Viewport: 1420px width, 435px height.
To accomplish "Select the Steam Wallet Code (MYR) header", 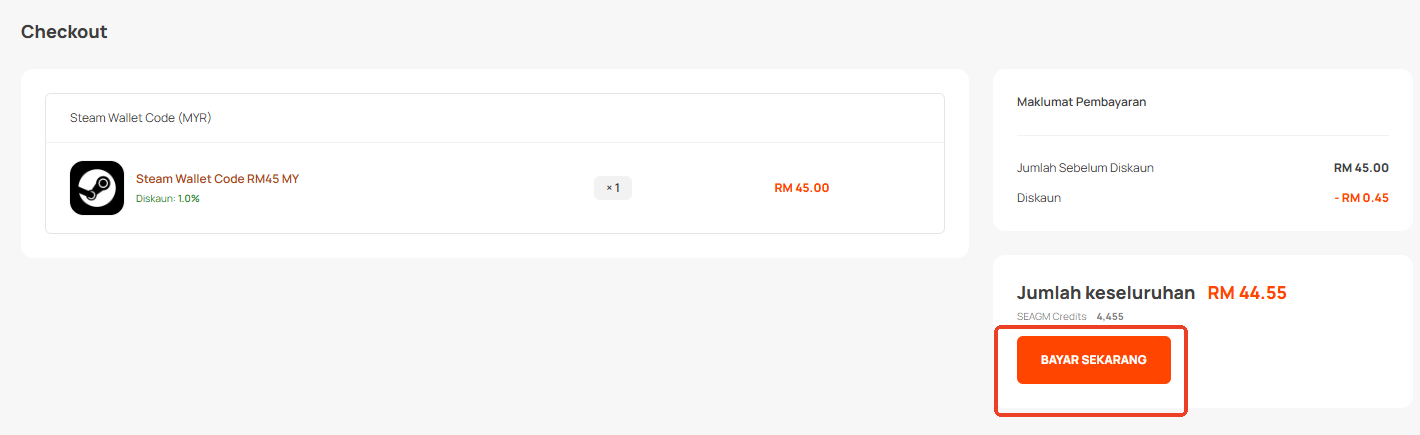I will 140,118.
